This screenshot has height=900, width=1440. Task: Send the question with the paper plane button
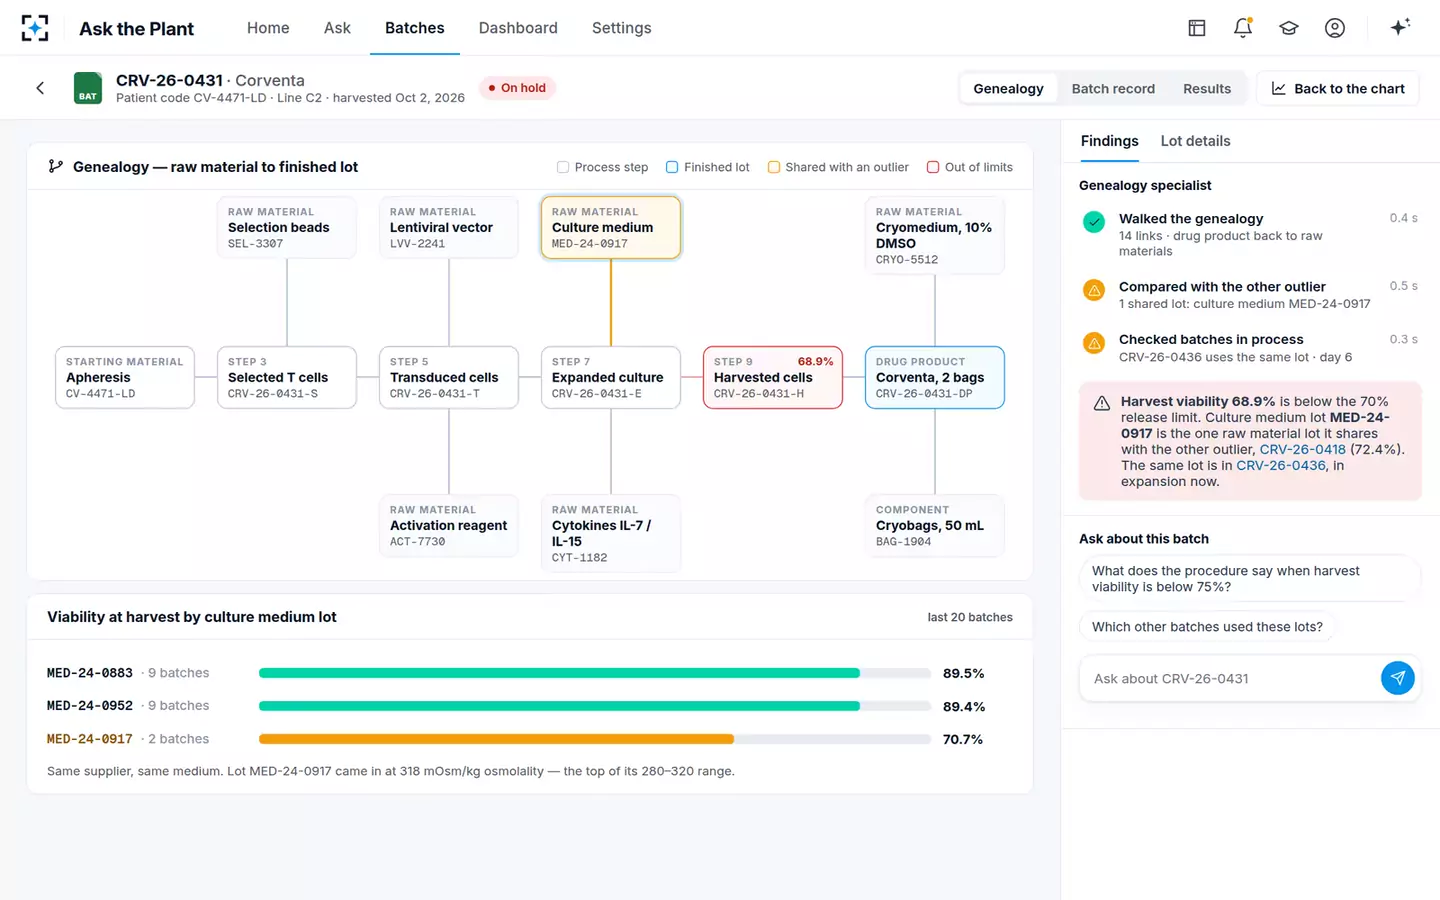click(x=1398, y=678)
